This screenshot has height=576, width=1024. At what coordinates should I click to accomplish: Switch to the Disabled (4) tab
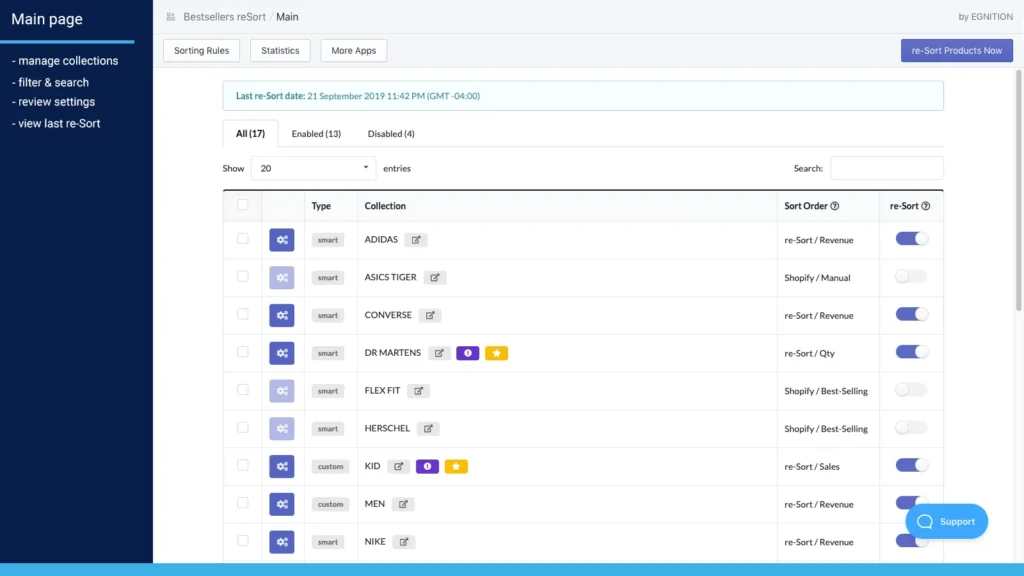coord(391,134)
